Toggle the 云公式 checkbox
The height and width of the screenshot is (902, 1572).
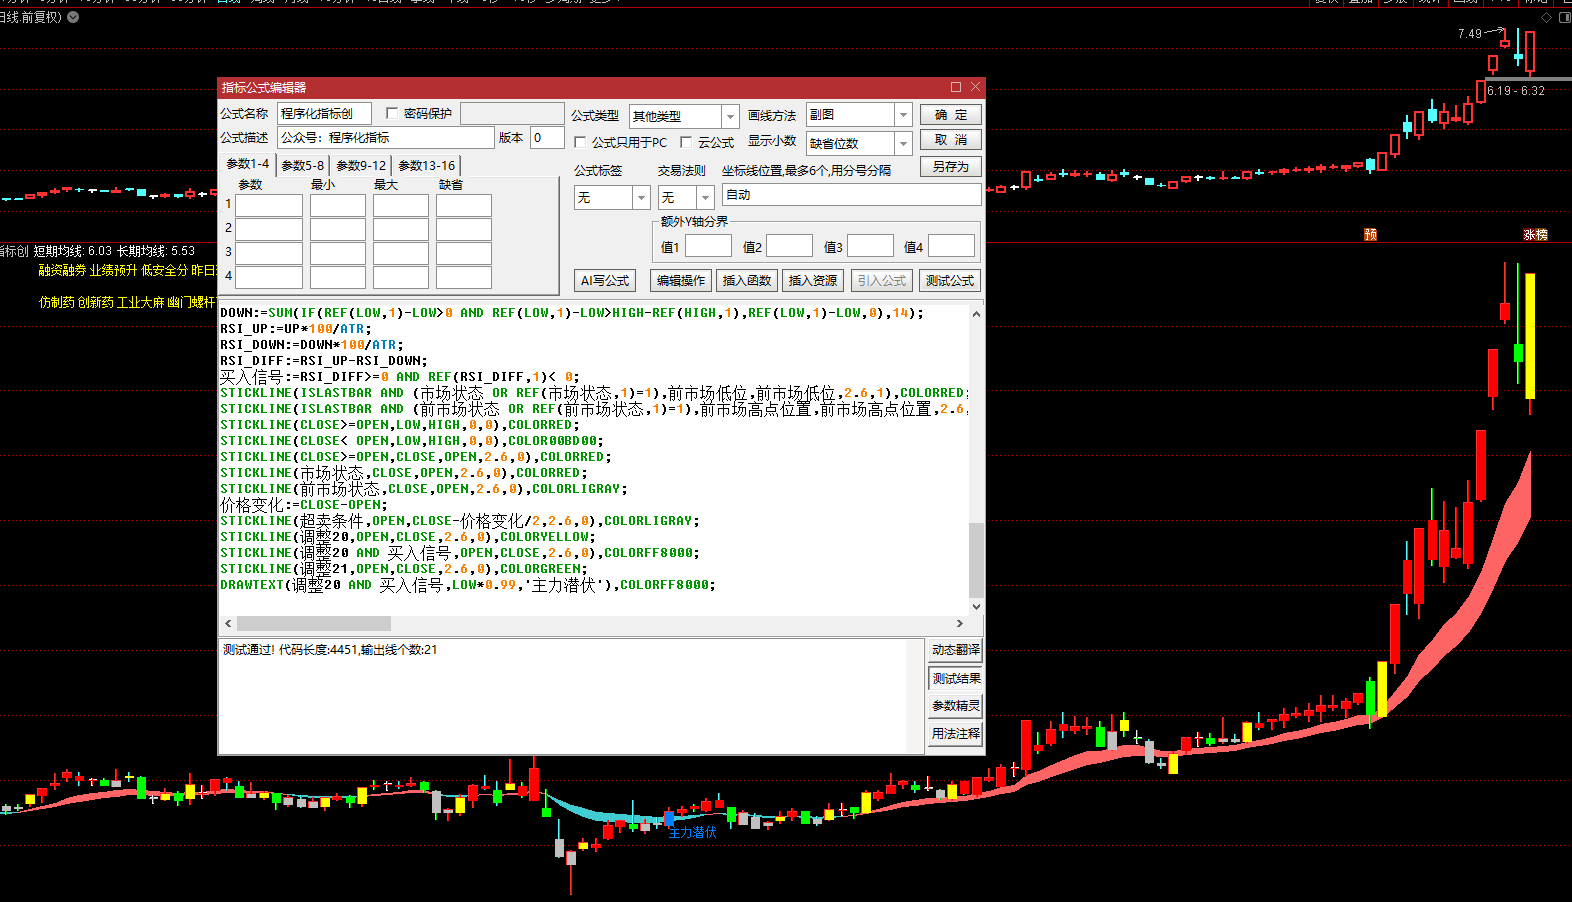click(686, 143)
